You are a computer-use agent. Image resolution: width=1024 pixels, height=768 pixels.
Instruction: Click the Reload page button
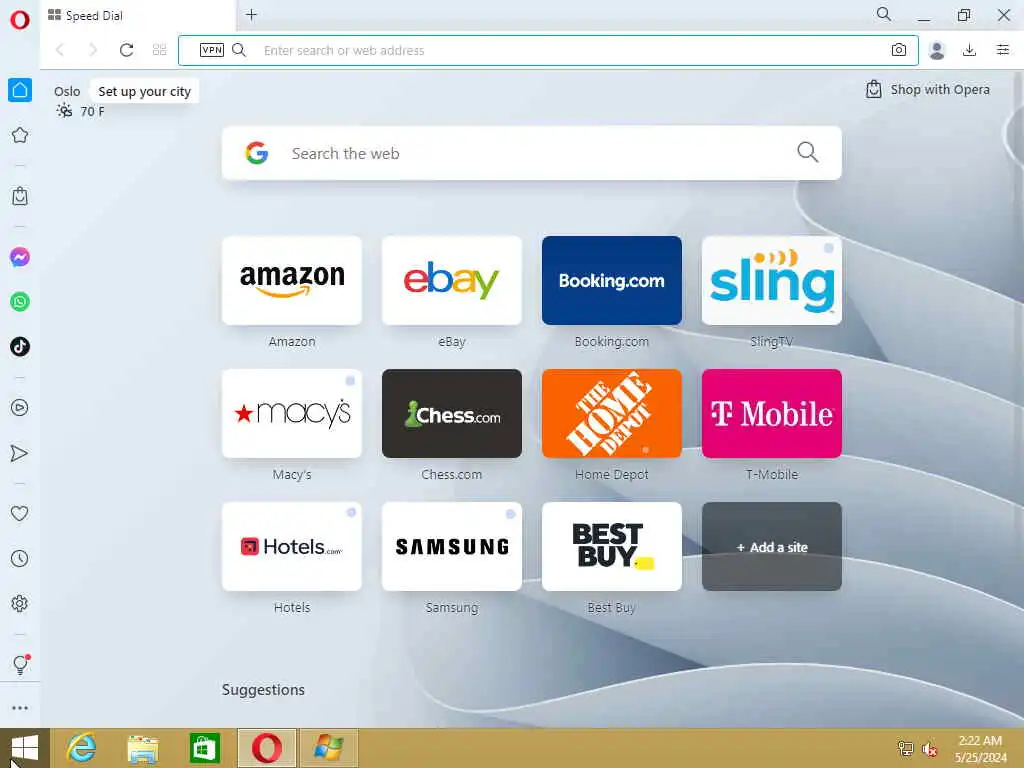pyautogui.click(x=126, y=50)
